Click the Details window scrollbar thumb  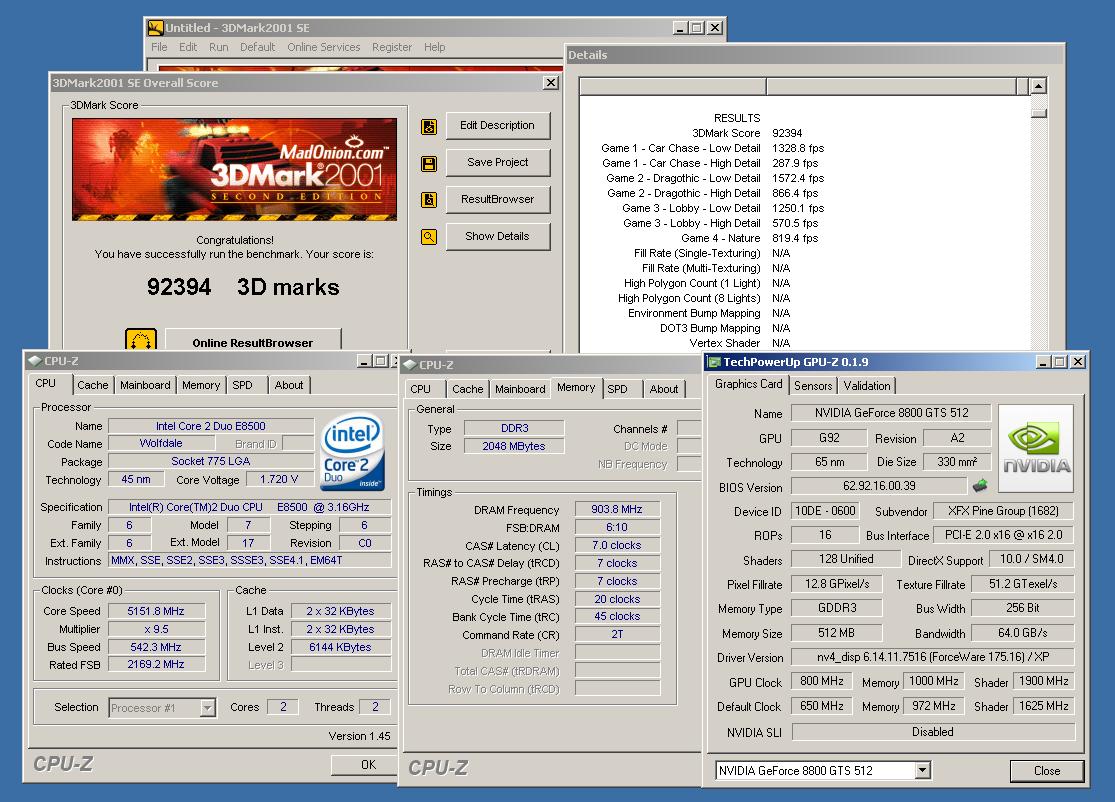(1038, 112)
